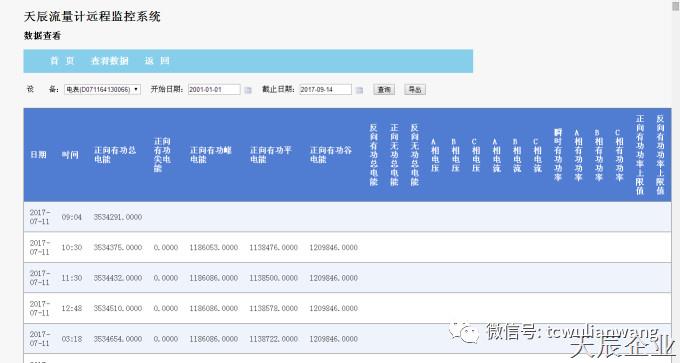Open the calendar picker beside 开始日期
680x363 pixels.
point(248,90)
